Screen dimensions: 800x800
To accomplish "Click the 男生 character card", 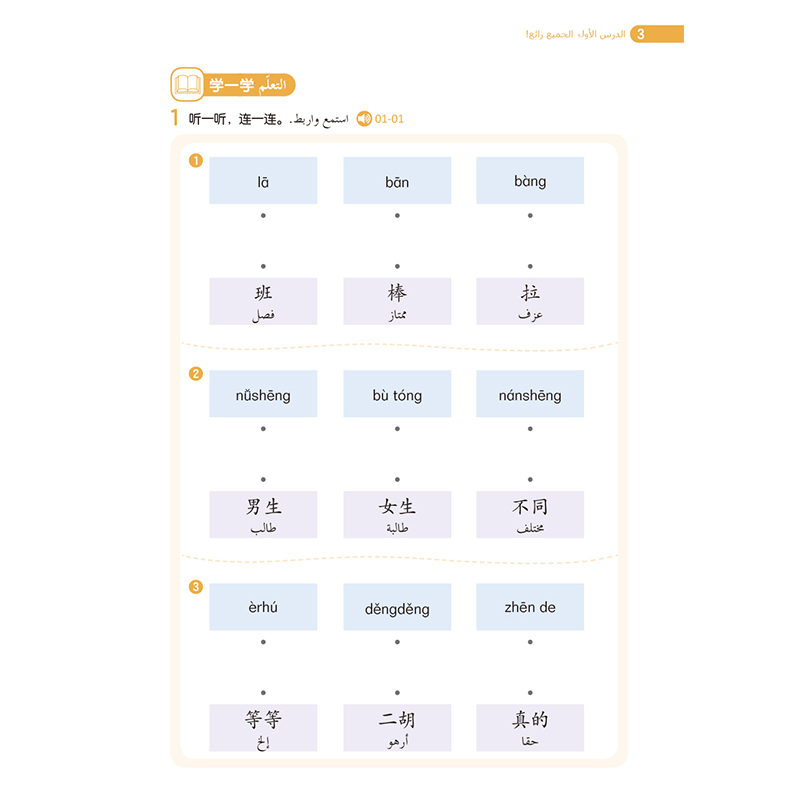I will click(x=263, y=515).
